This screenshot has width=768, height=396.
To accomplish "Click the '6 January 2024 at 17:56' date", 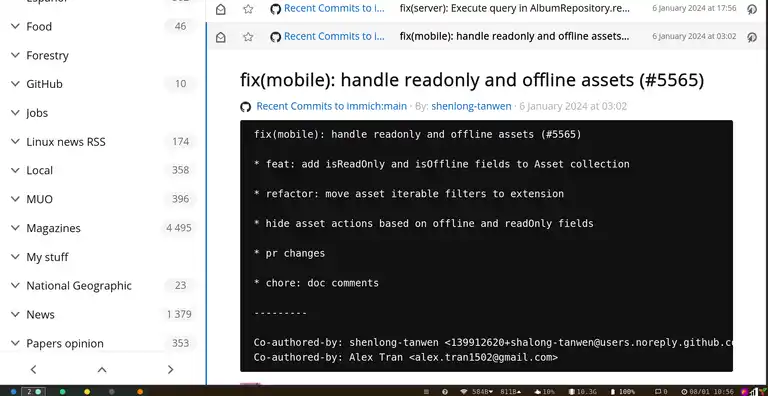I will tap(694, 8).
